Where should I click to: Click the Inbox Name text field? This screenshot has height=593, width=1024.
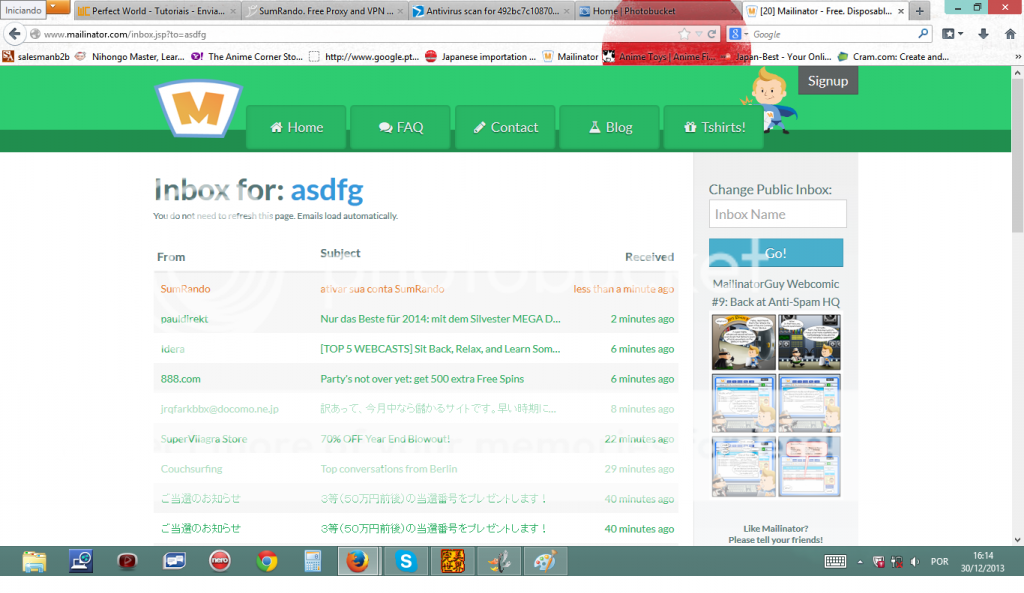777,214
